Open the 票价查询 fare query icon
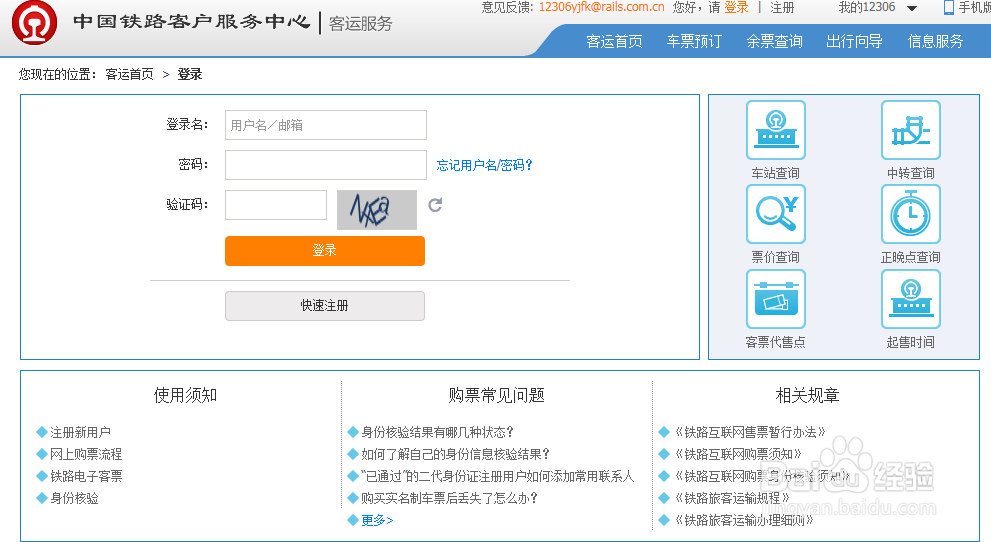 (775, 214)
